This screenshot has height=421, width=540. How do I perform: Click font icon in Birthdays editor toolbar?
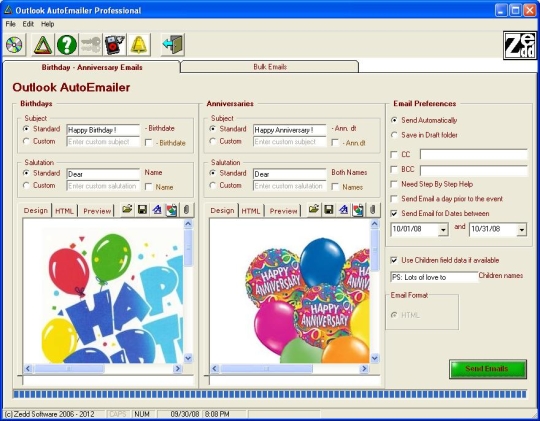click(157, 209)
